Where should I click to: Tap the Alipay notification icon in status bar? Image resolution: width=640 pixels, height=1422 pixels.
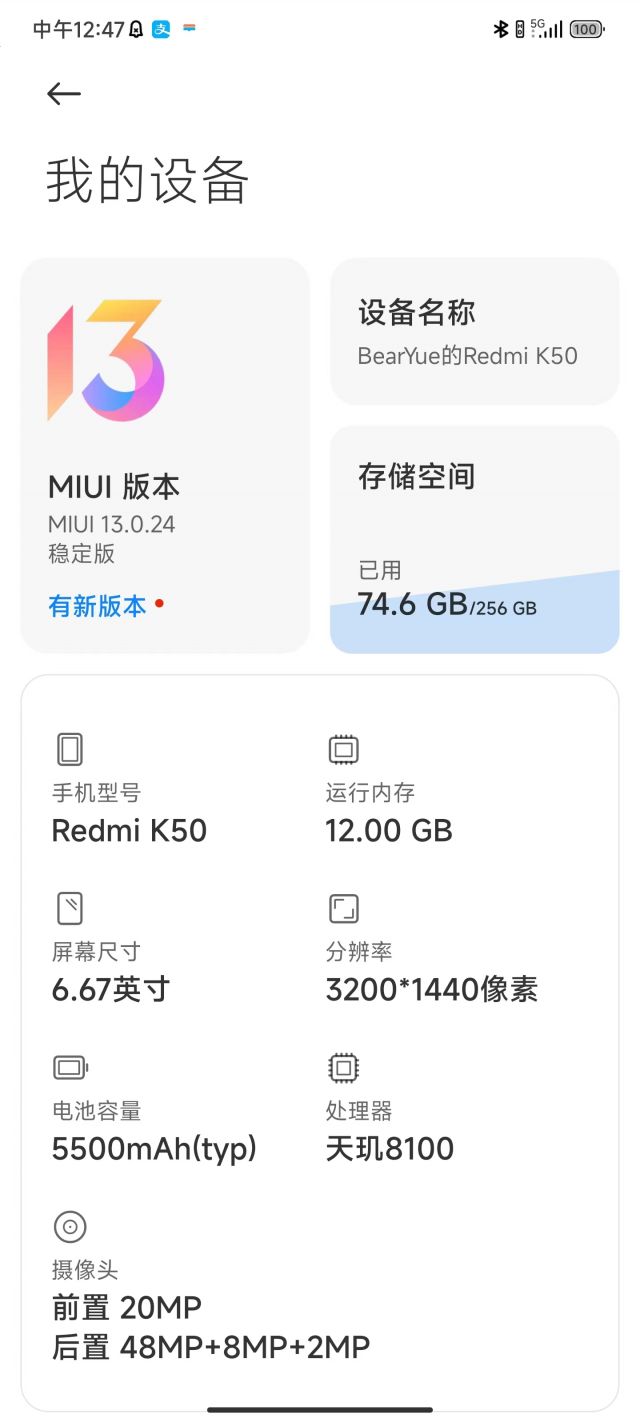click(x=162, y=29)
